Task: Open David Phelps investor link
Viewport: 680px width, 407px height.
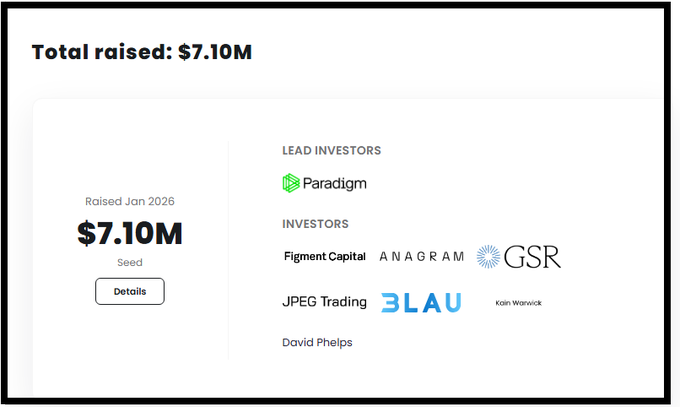Action: click(x=318, y=342)
